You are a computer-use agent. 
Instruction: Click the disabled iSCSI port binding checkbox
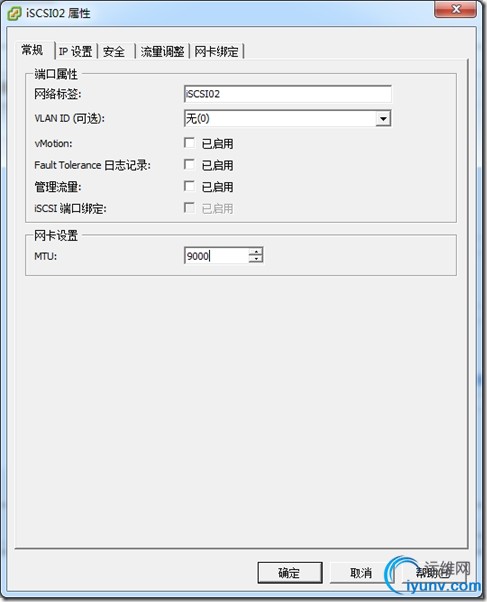189,208
